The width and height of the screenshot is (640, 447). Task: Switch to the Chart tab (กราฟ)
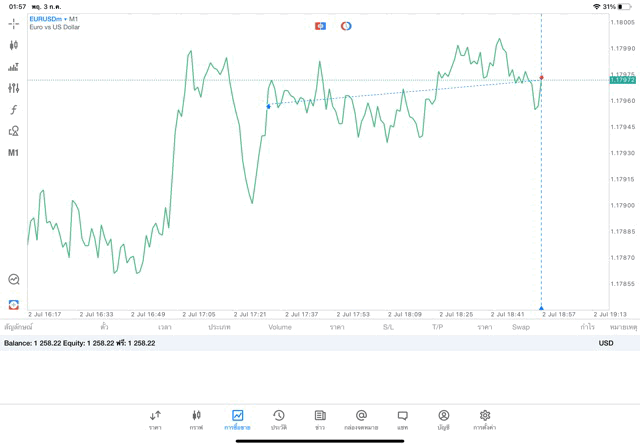[196, 420]
